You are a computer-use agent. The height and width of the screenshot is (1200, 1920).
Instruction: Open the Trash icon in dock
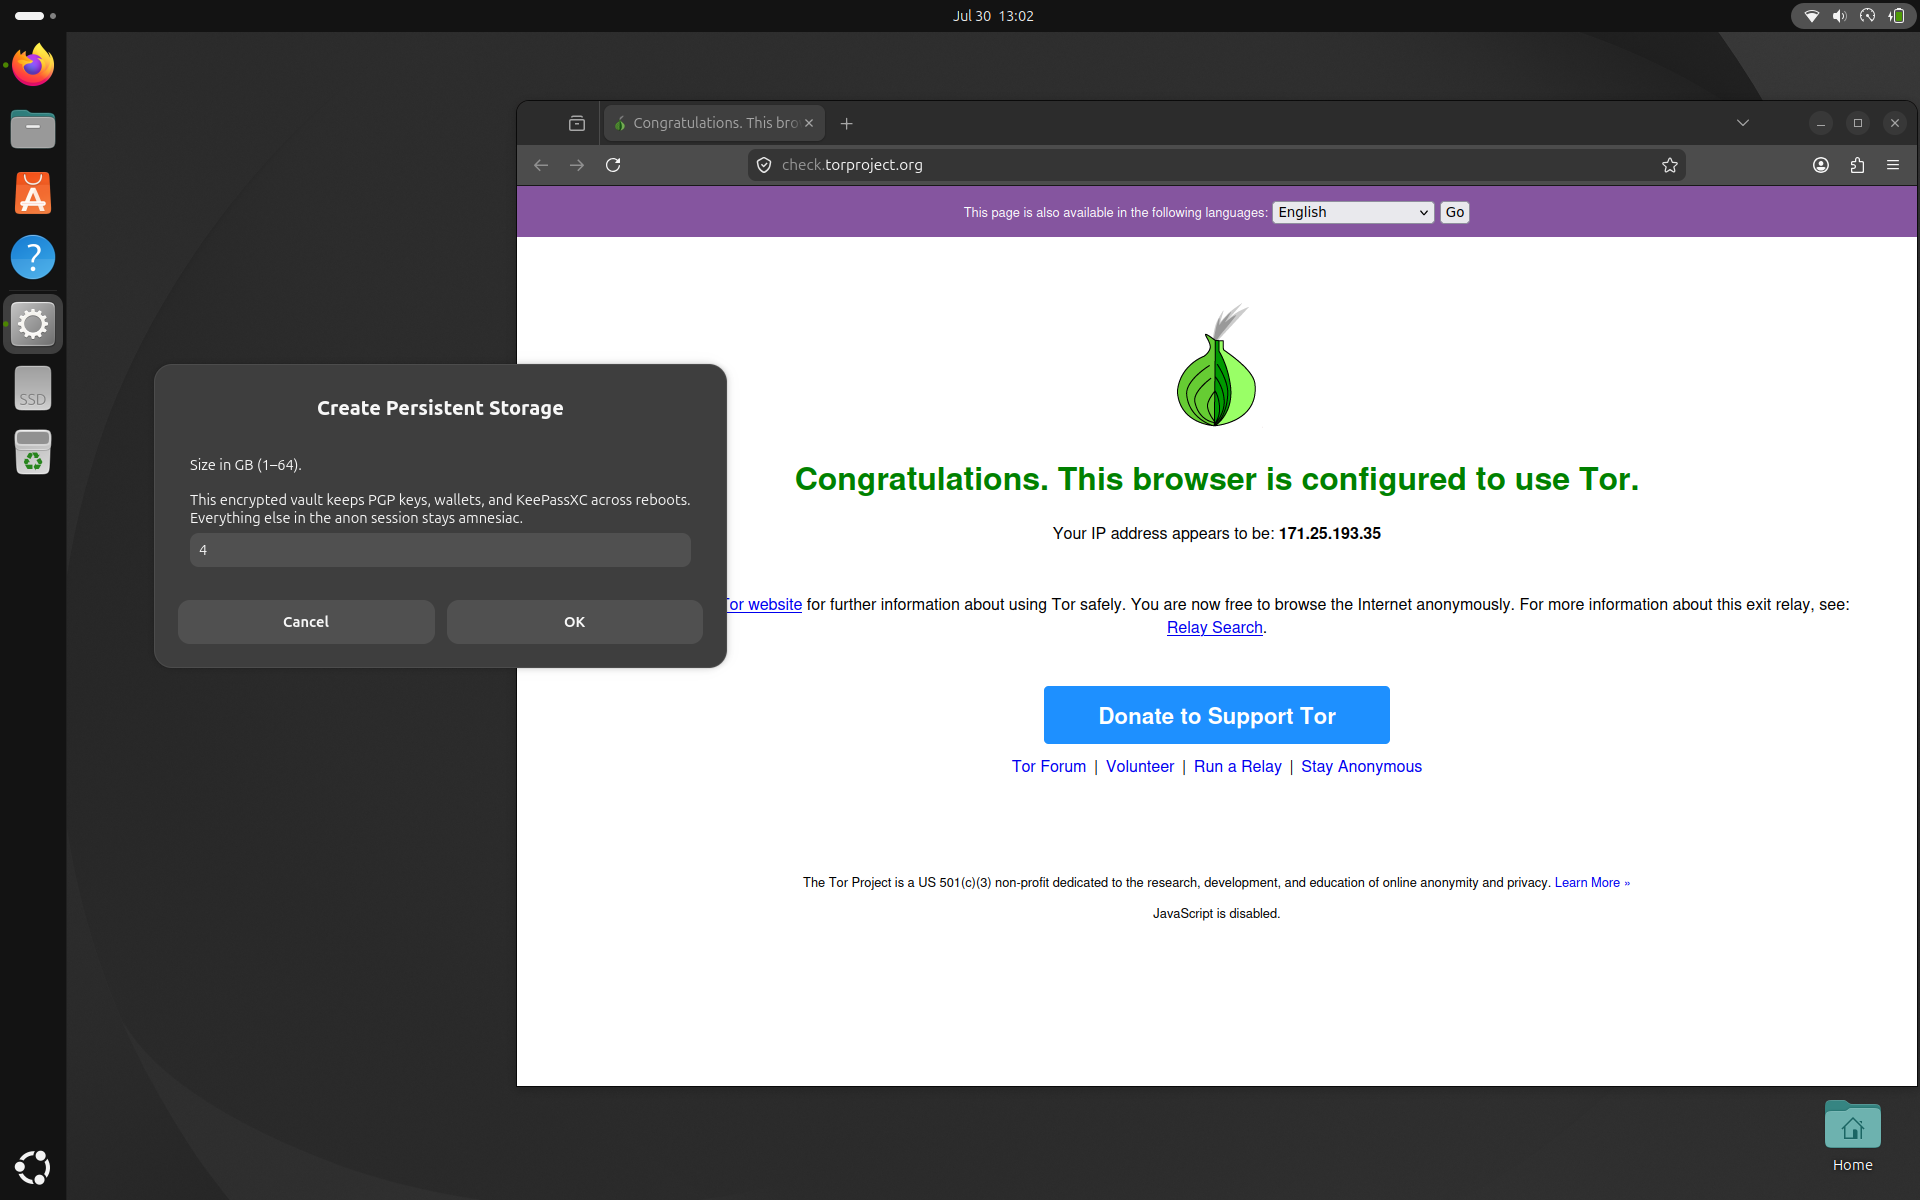[x=33, y=452]
